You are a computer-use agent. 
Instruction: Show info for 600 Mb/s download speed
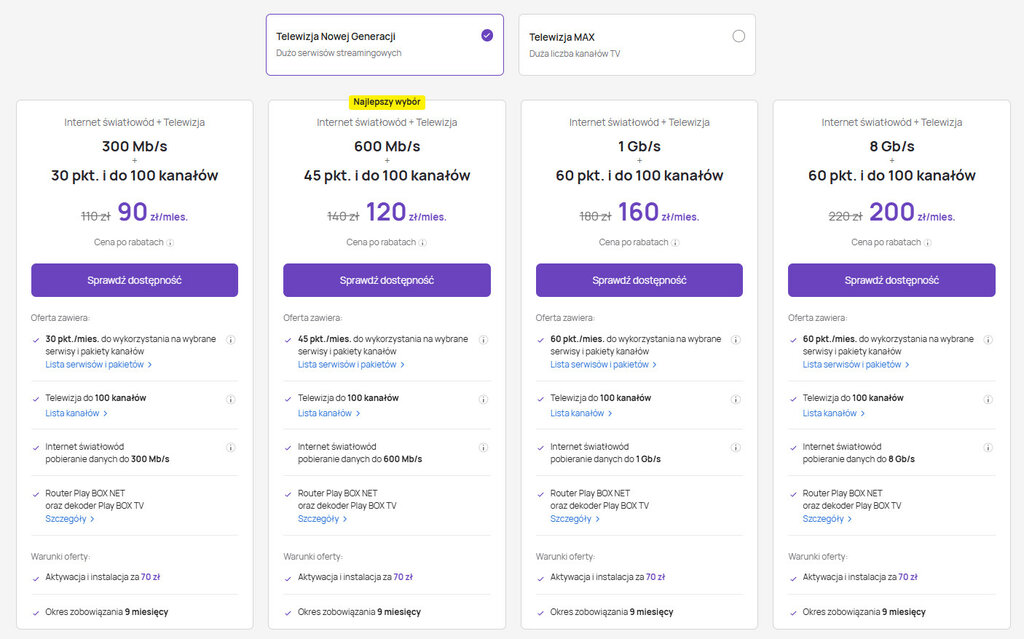(x=483, y=447)
